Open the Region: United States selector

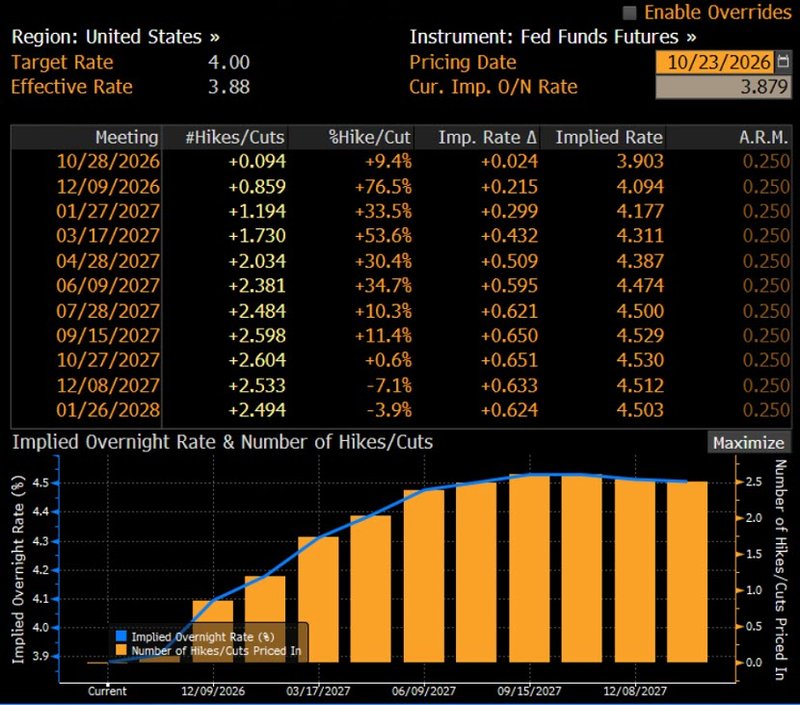[116, 37]
